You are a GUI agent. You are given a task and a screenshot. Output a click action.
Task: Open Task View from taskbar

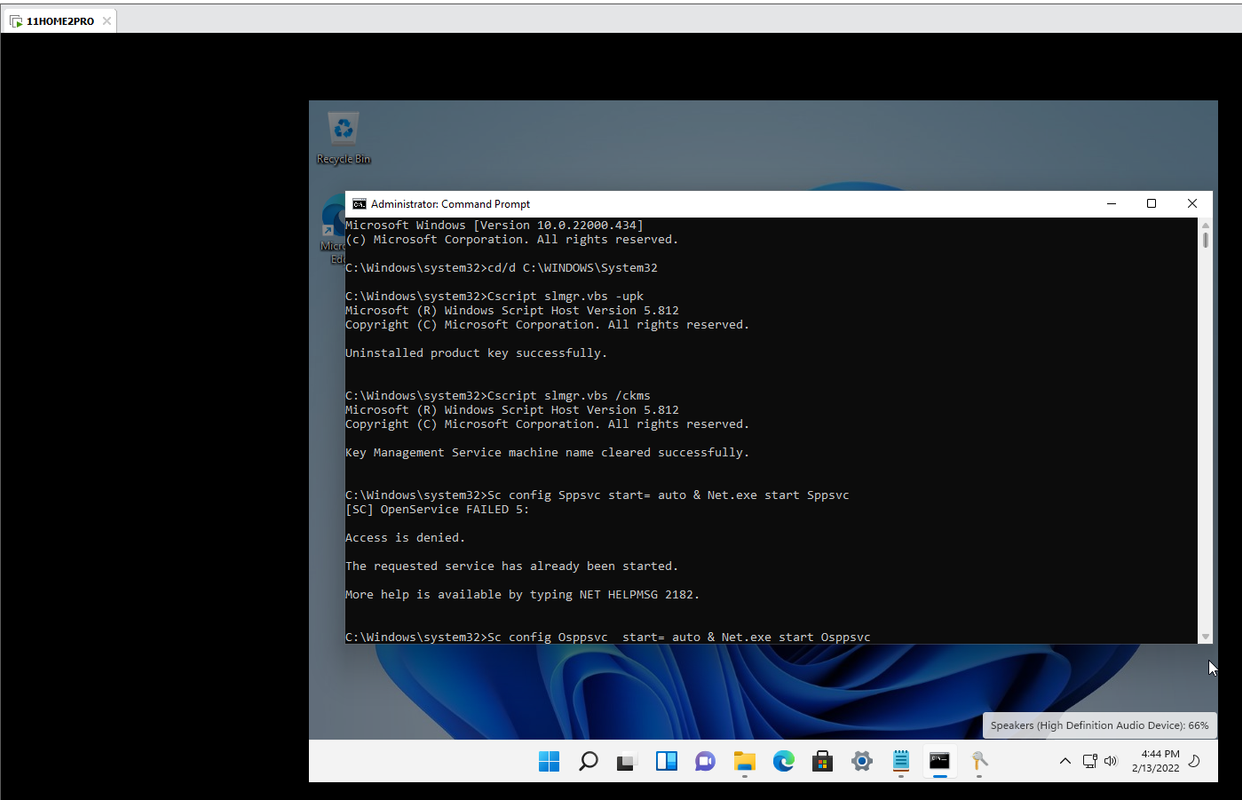[627, 762]
